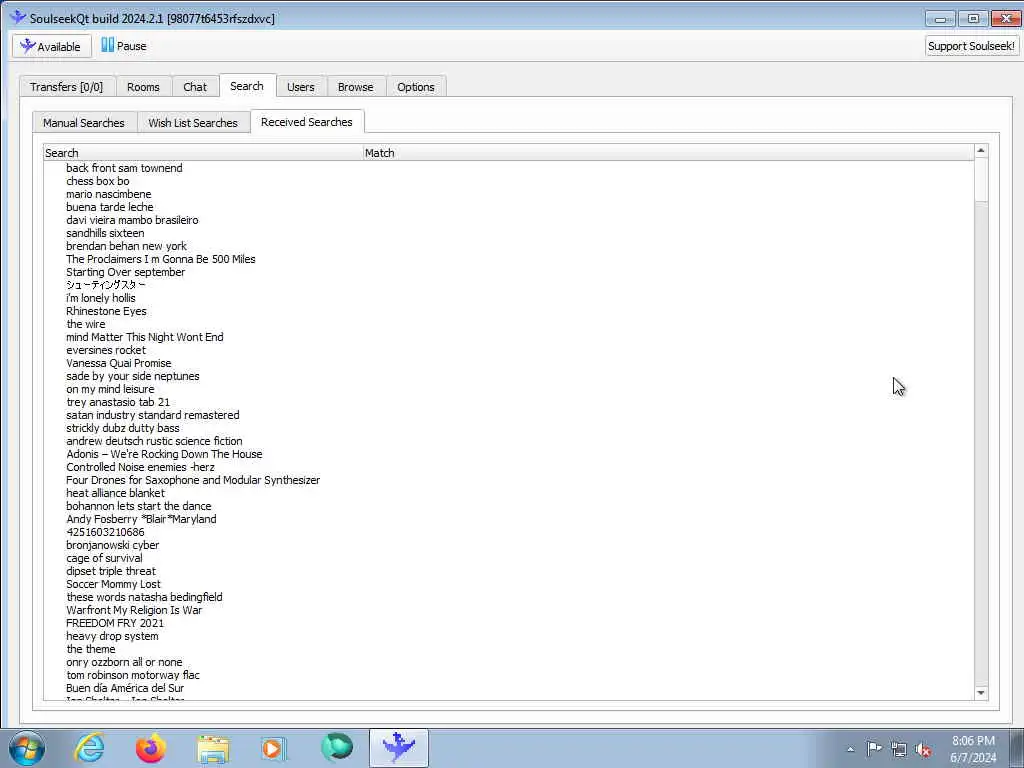
Task: Select the row "back front sam townend"
Action: (x=124, y=168)
